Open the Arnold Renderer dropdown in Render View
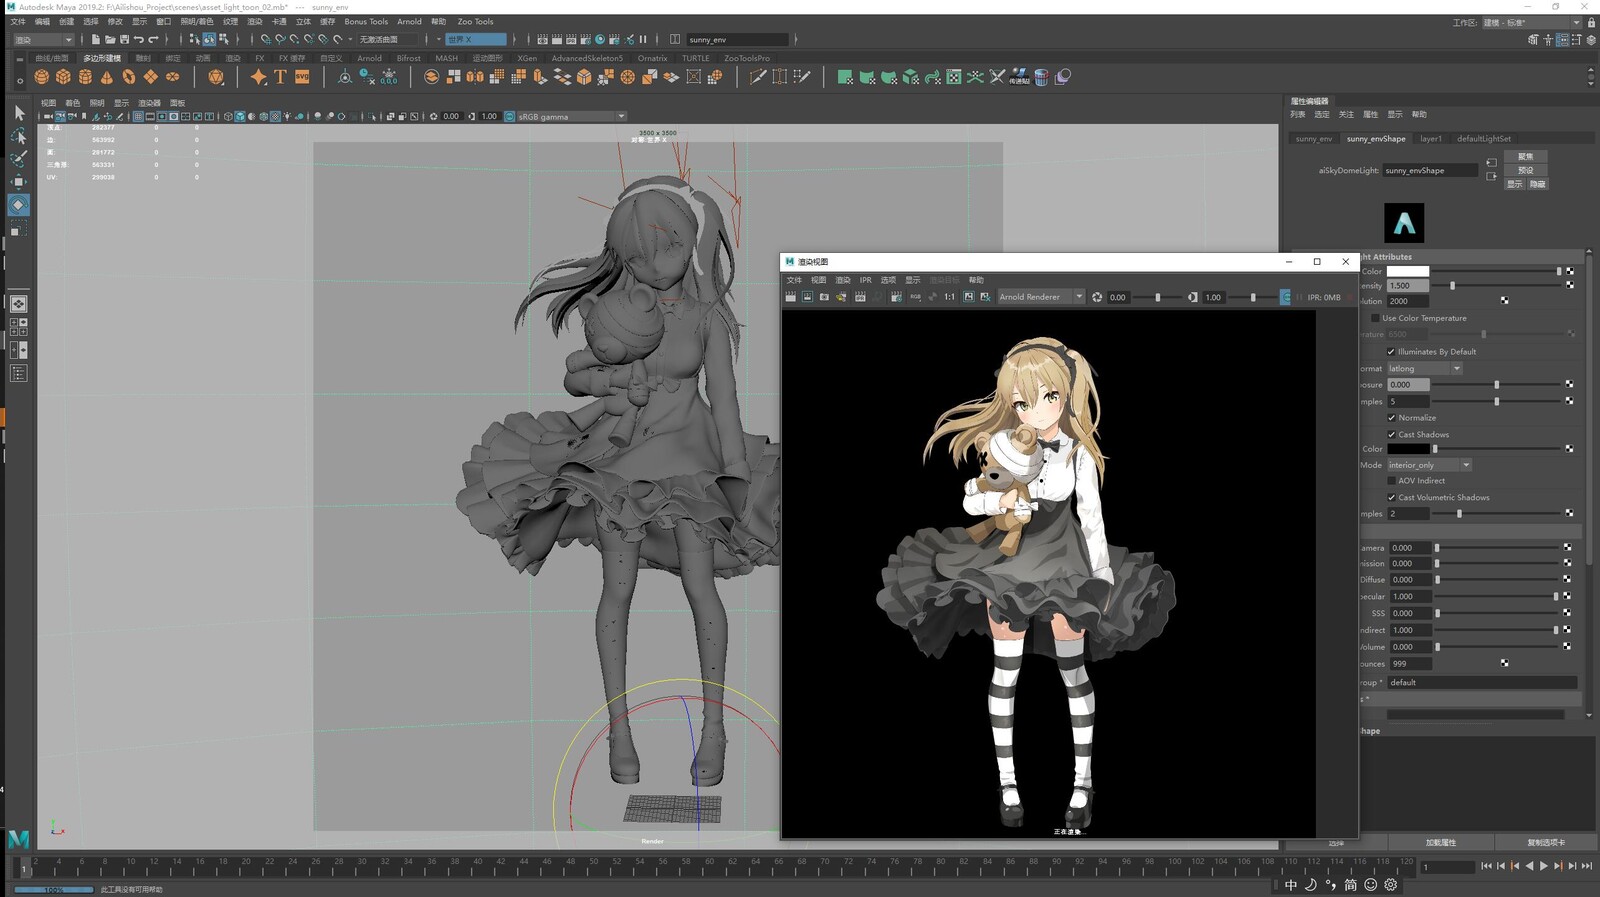Viewport: 1600px width, 897px height. click(x=1040, y=297)
